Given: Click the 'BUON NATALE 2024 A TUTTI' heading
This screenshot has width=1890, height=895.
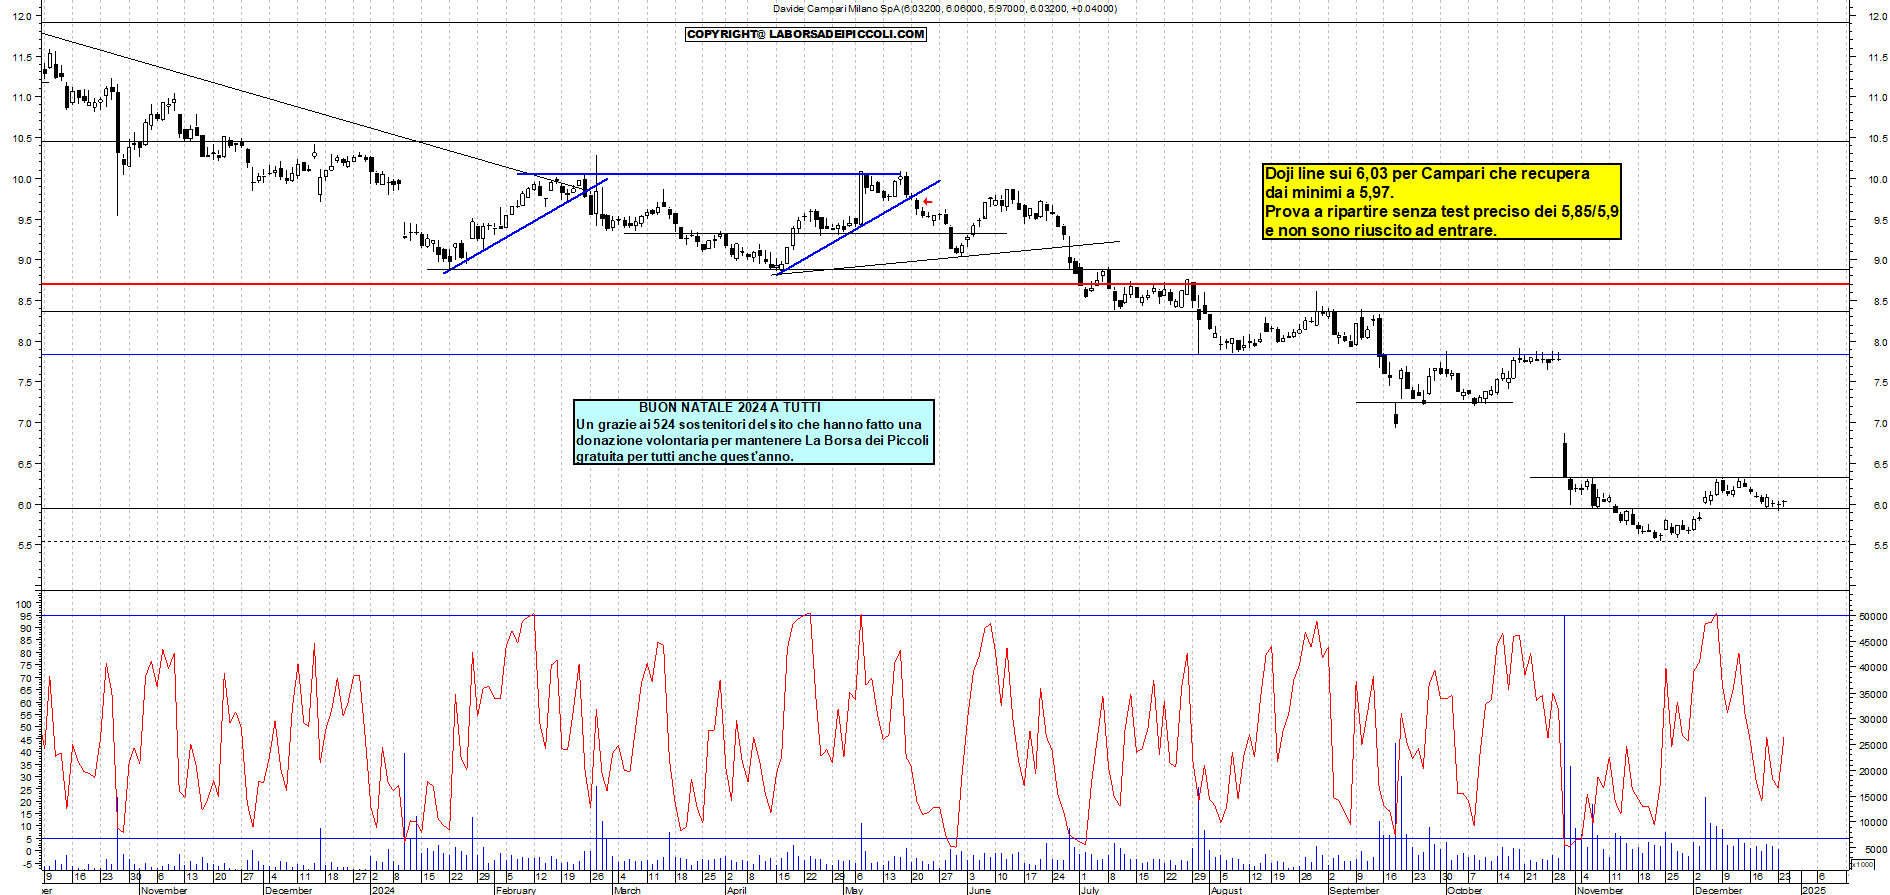Looking at the screenshot, I should pos(730,407).
